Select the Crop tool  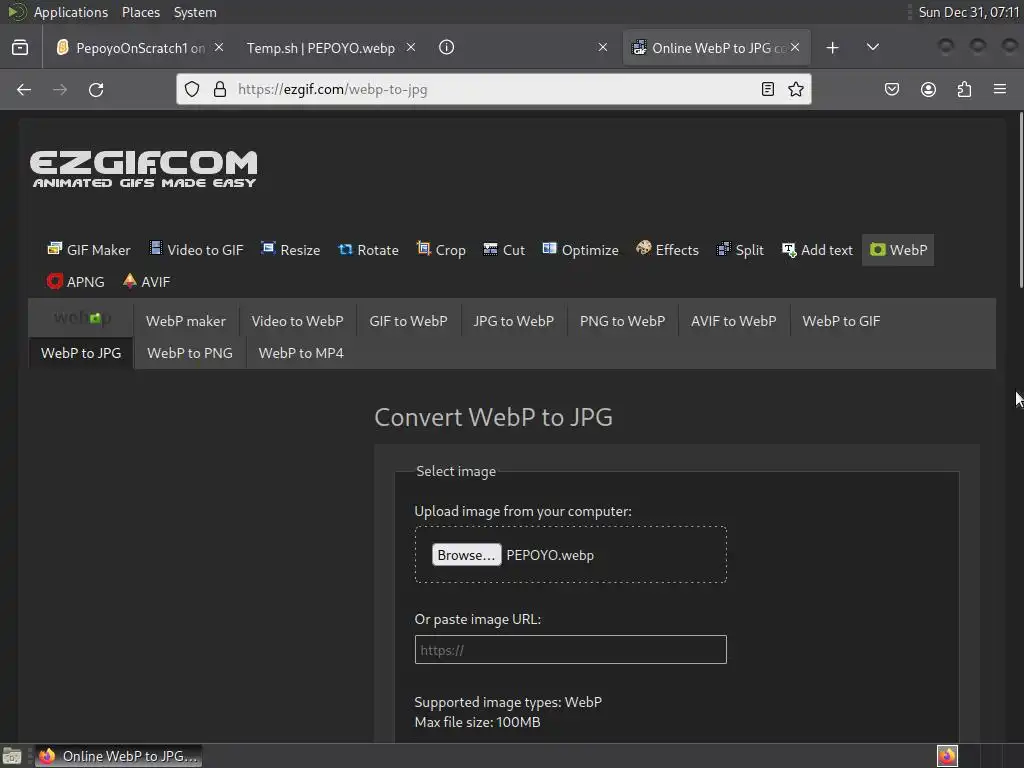(x=441, y=250)
